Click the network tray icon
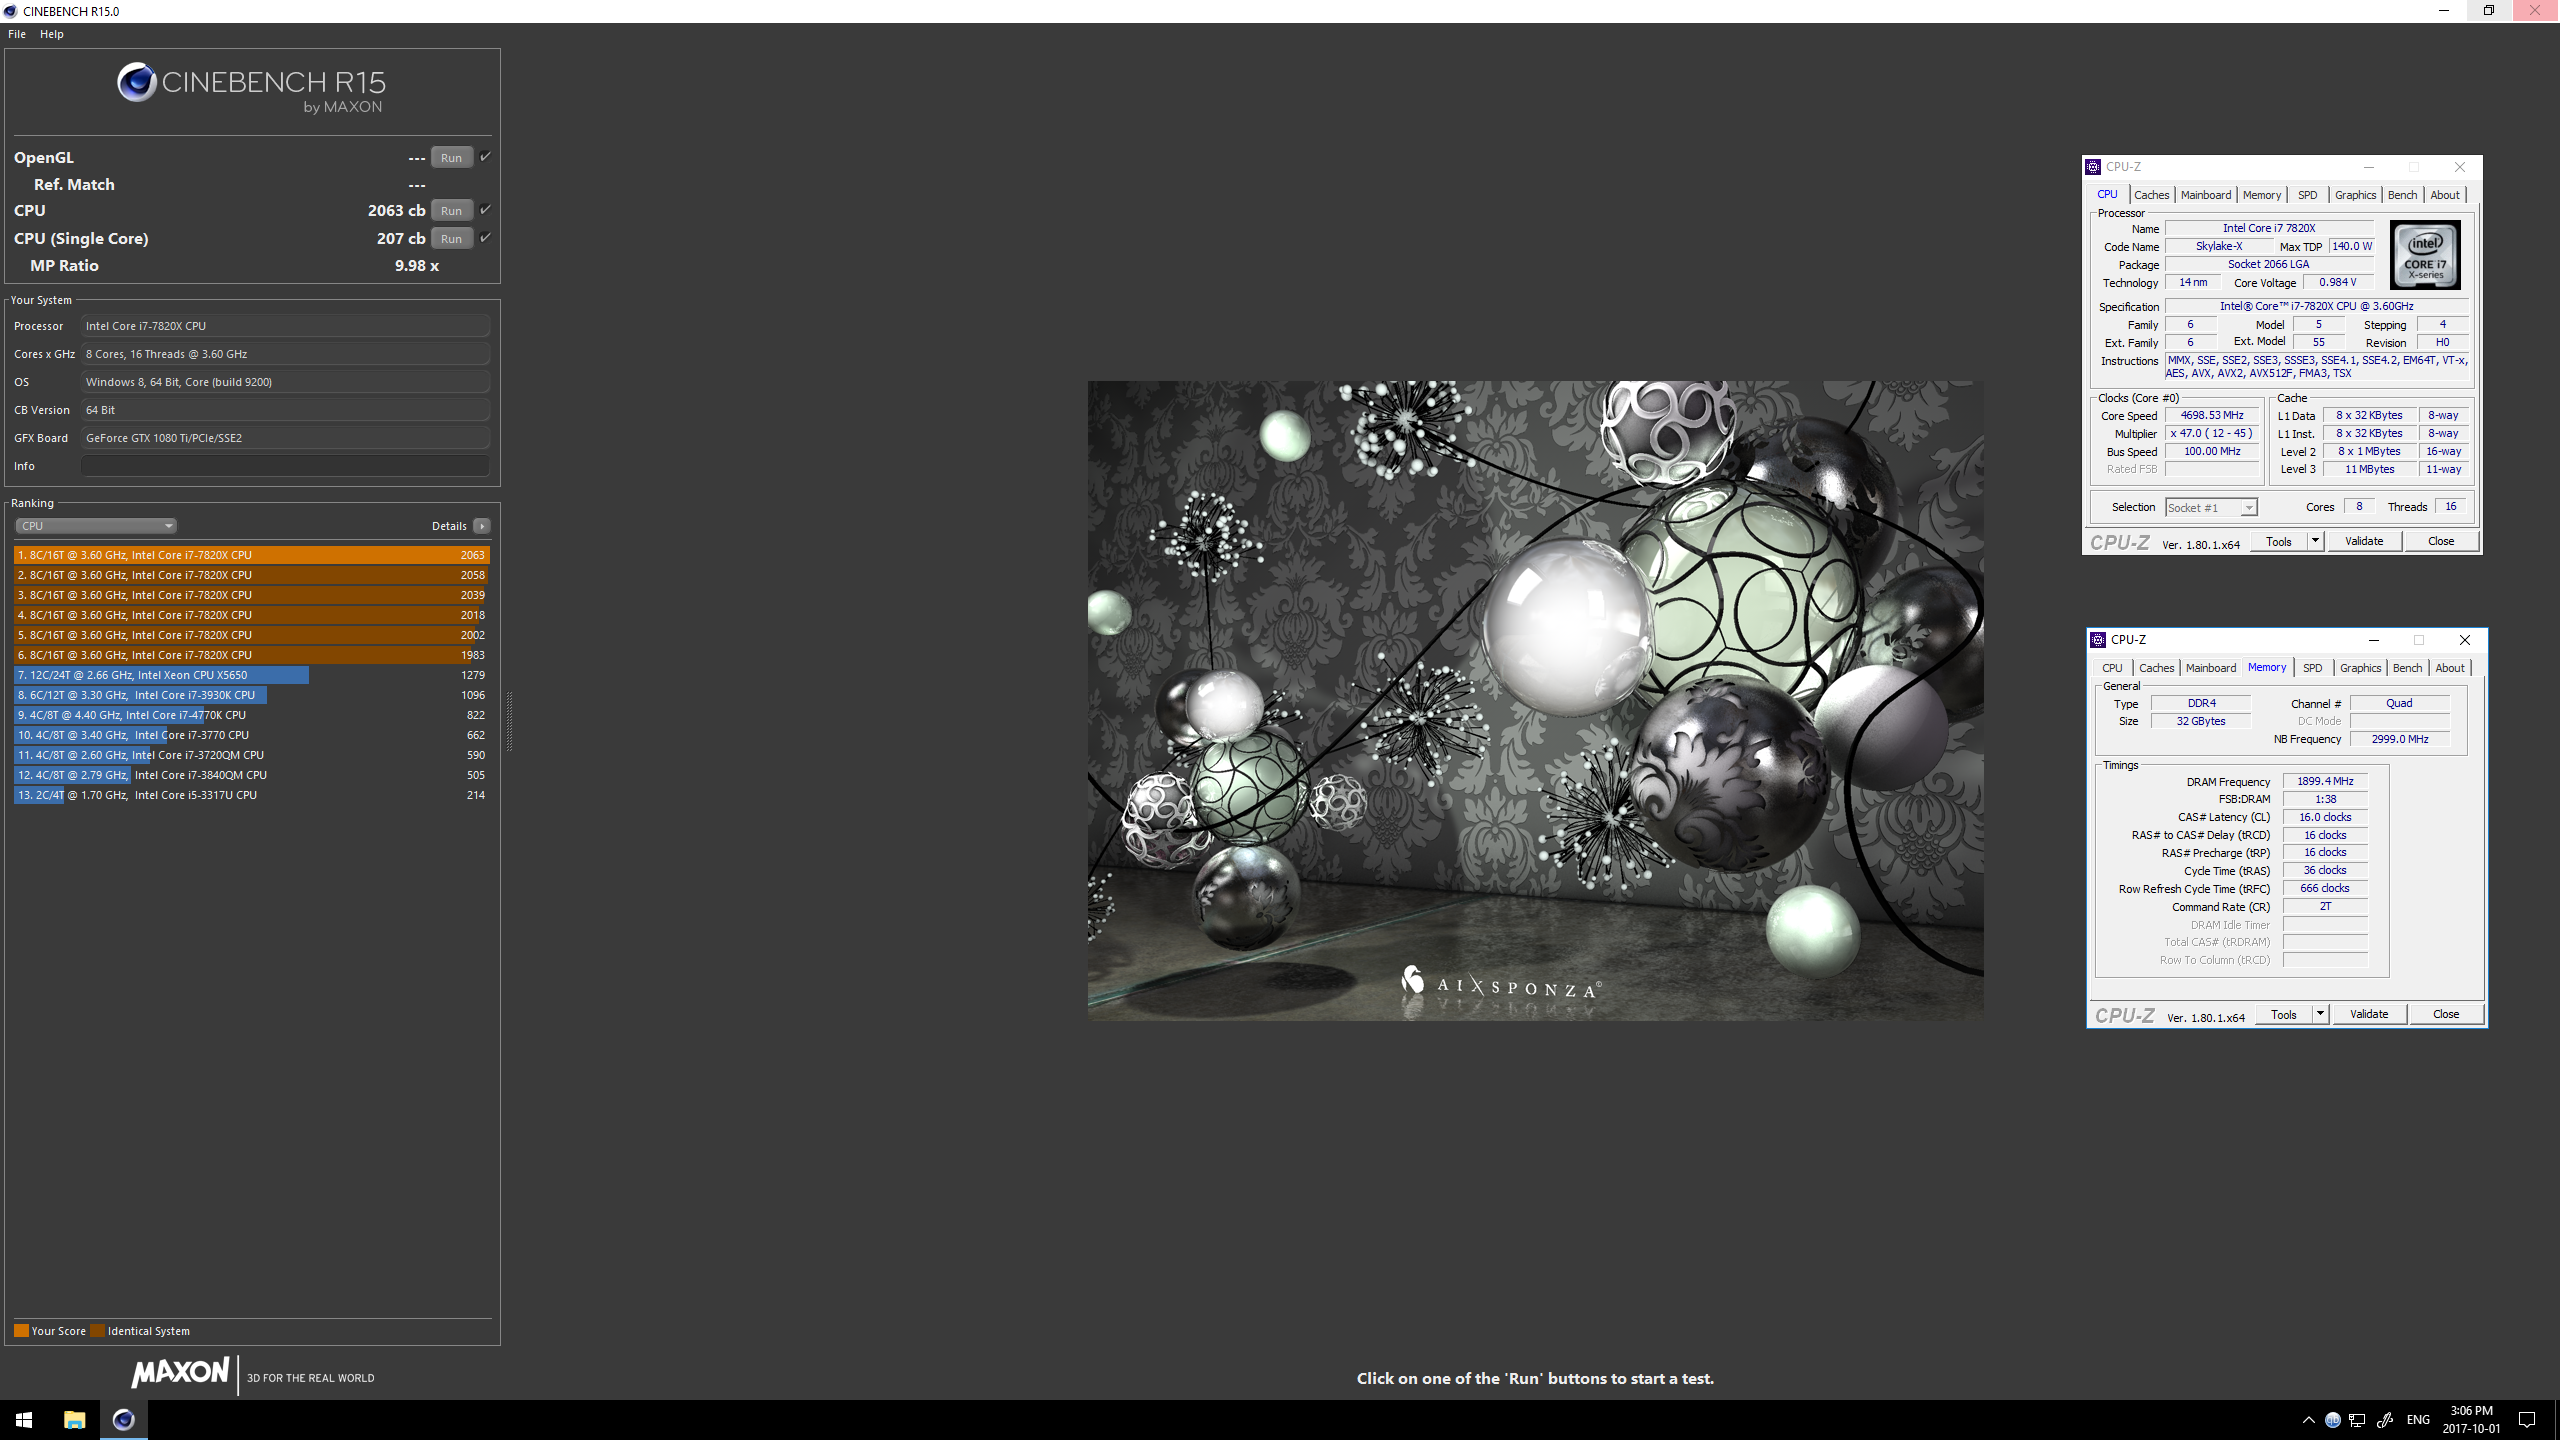This screenshot has height=1440, width=2560. point(2357,1420)
